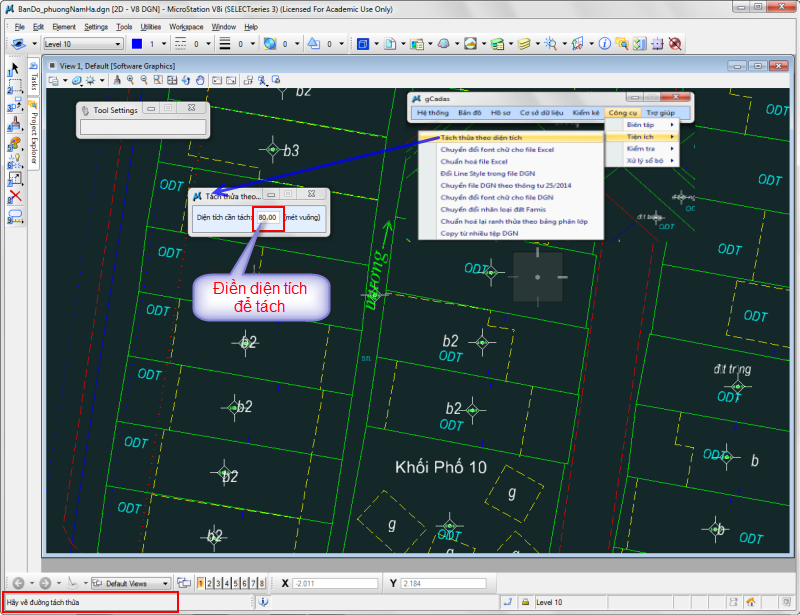Open the Utilities menu
The image size is (800, 615).
(x=150, y=27)
